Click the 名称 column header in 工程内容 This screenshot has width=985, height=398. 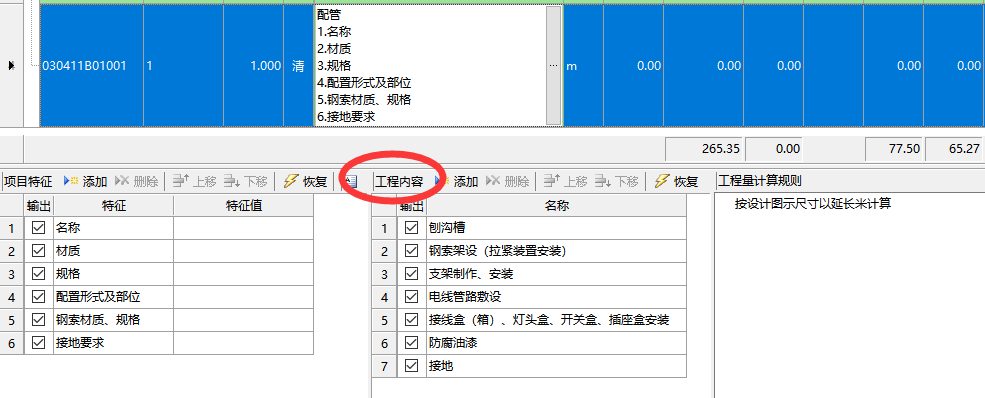point(556,205)
